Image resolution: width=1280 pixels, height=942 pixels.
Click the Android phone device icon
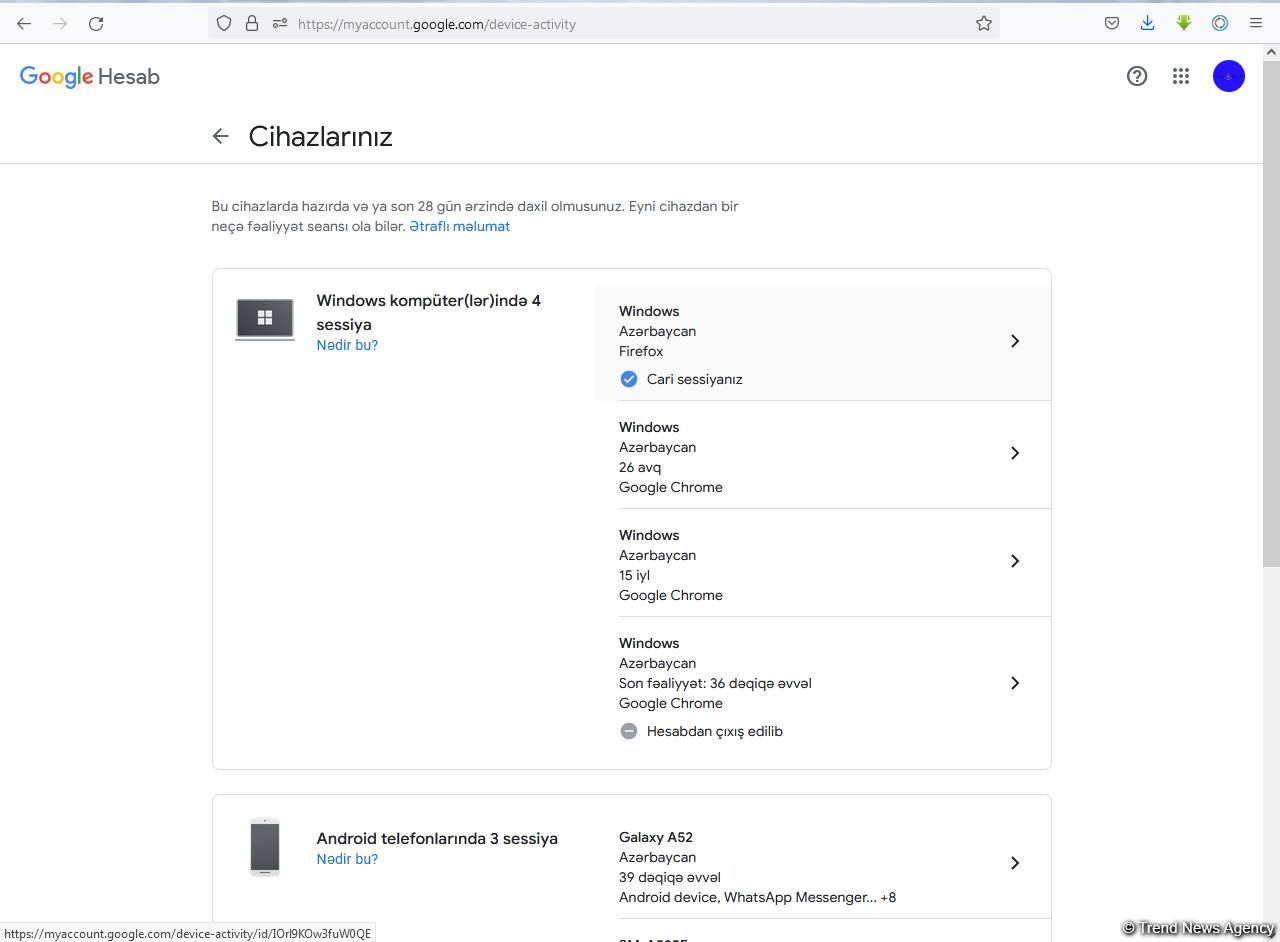(265, 847)
